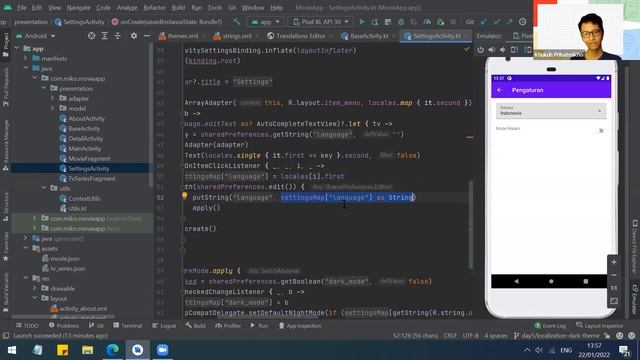Toggle the Mode Malam switch in emulator
Screen dimensions: 640x360
[x=599, y=131]
